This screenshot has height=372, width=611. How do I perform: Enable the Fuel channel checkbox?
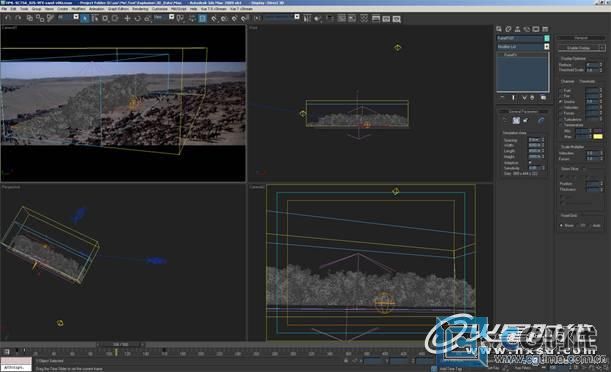pos(562,90)
